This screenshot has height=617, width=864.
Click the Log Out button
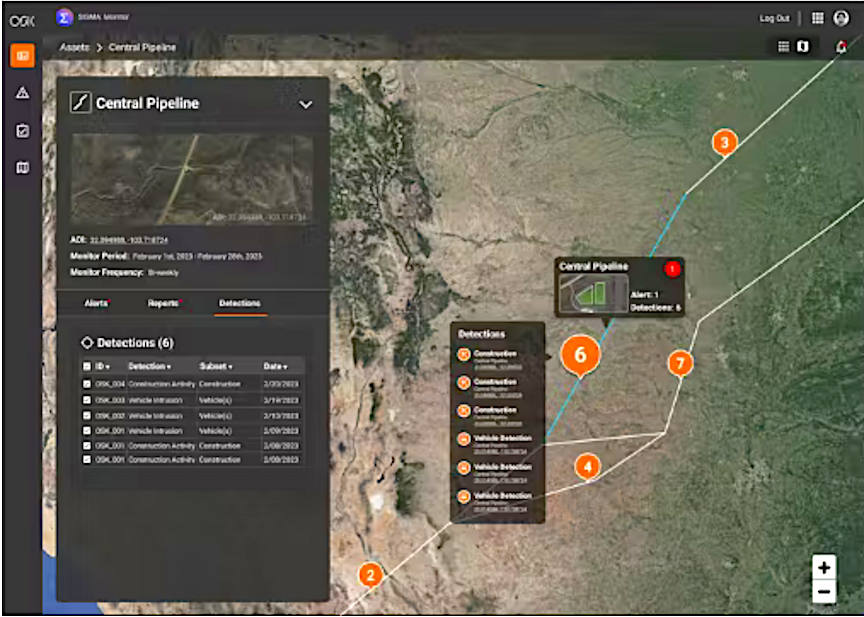(774, 18)
